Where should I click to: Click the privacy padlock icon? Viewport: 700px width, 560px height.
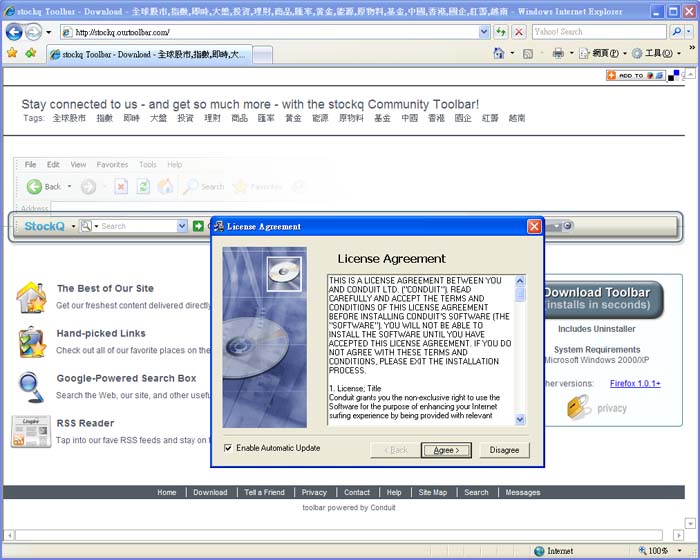tap(579, 407)
